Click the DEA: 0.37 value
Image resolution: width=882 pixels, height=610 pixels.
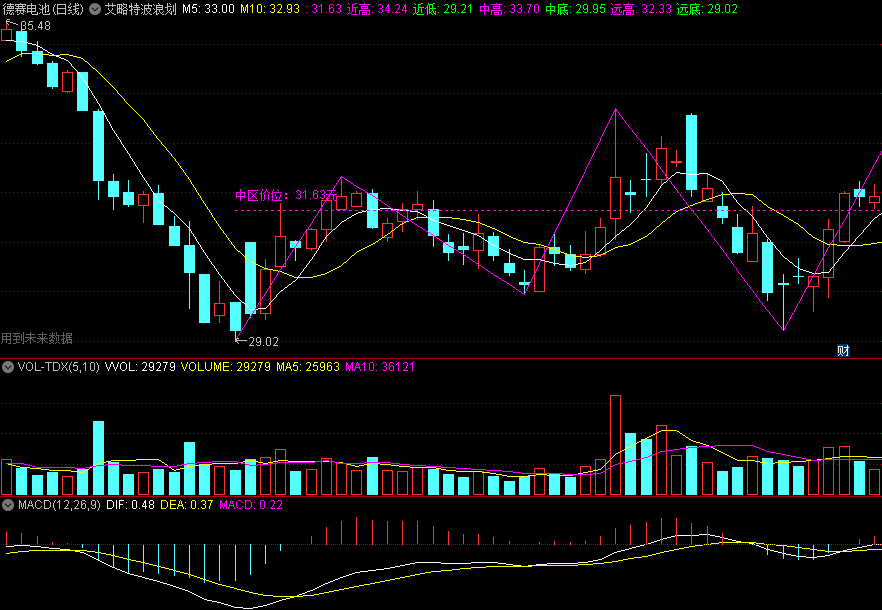tap(187, 505)
